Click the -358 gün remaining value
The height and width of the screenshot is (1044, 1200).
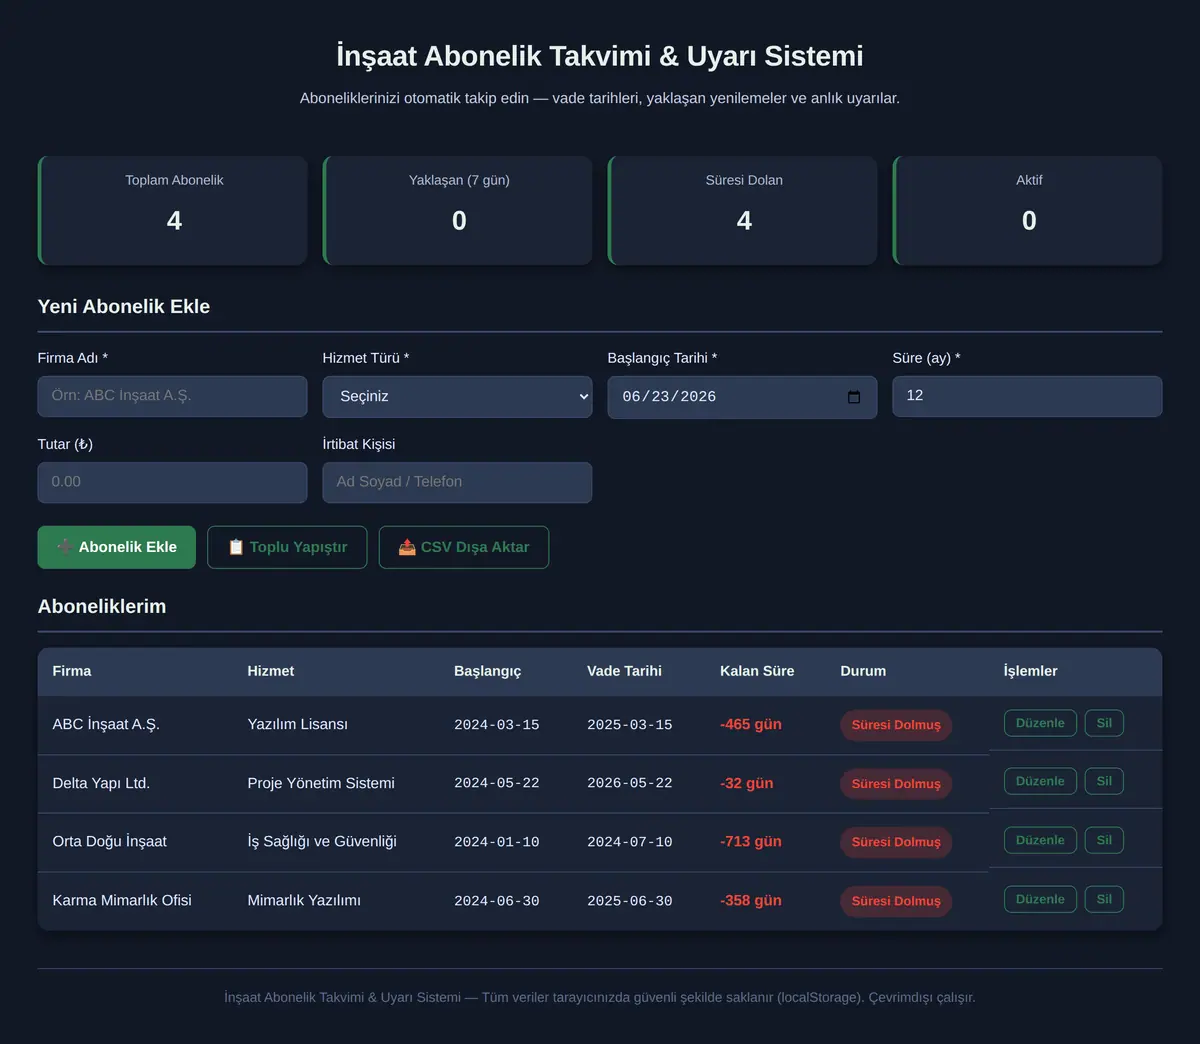click(751, 900)
